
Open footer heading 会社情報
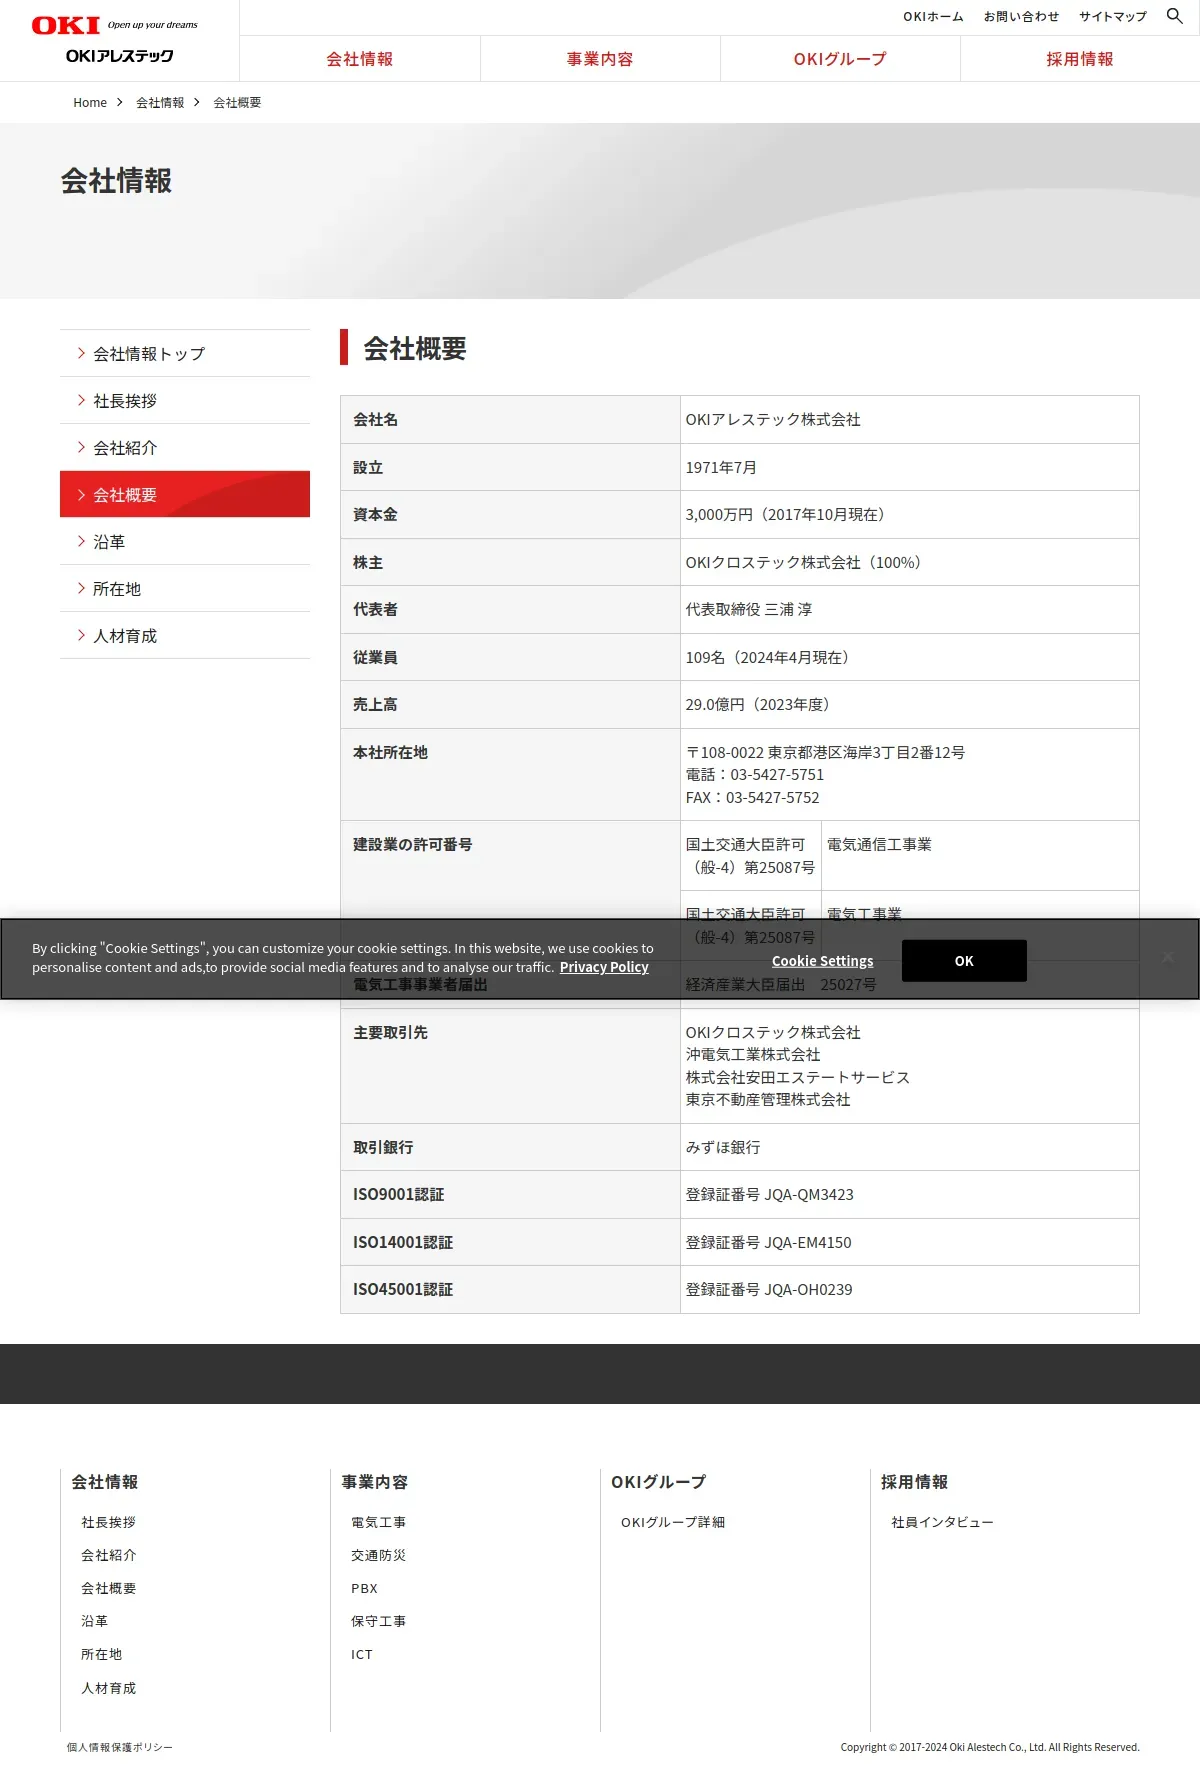click(x=105, y=1482)
